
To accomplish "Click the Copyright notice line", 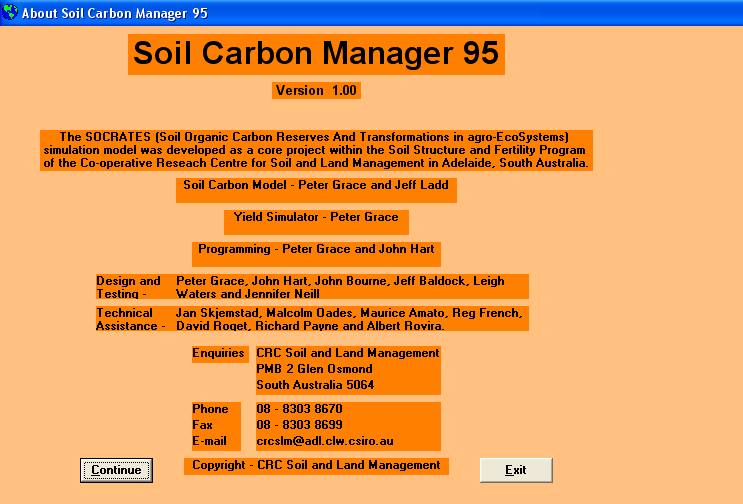I will 316,466.
